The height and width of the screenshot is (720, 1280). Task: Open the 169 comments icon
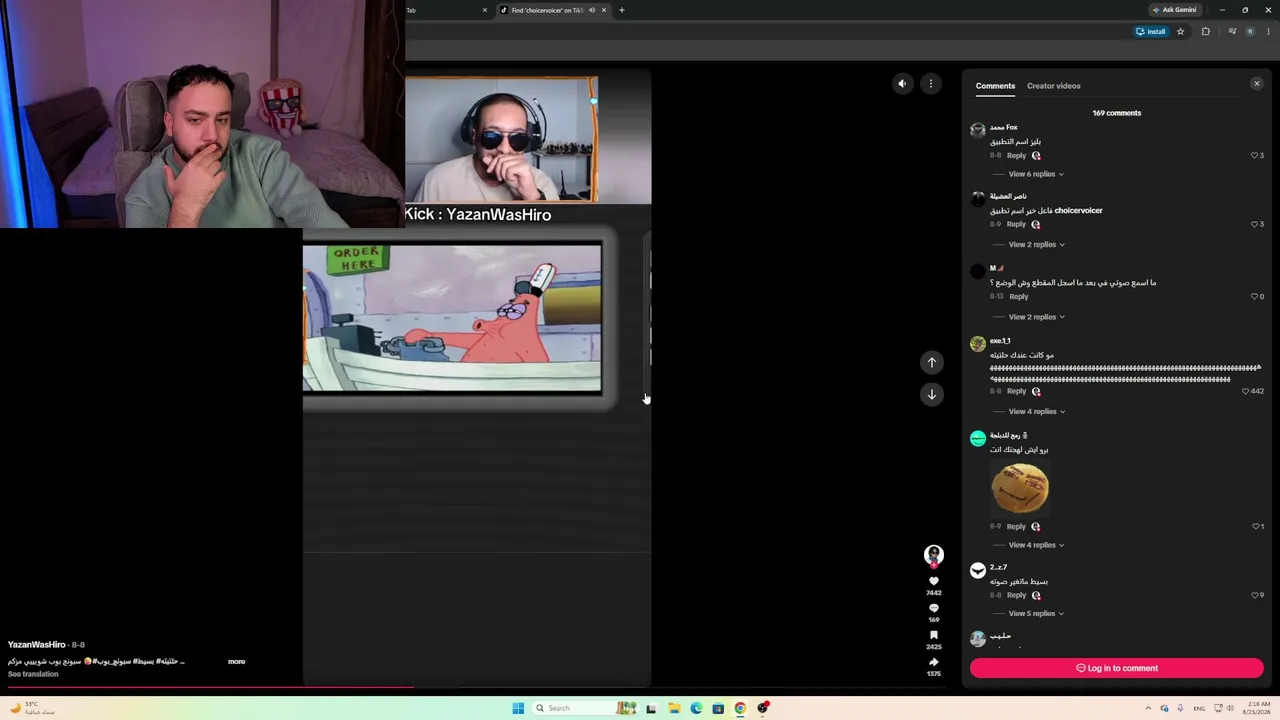tap(934, 608)
